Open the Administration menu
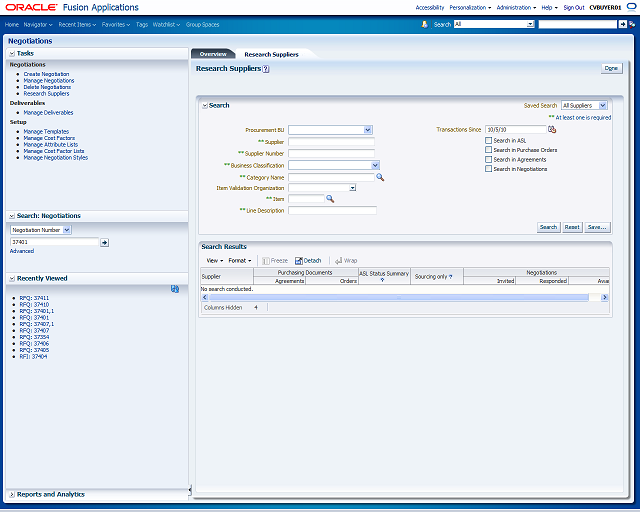 click(516, 7)
